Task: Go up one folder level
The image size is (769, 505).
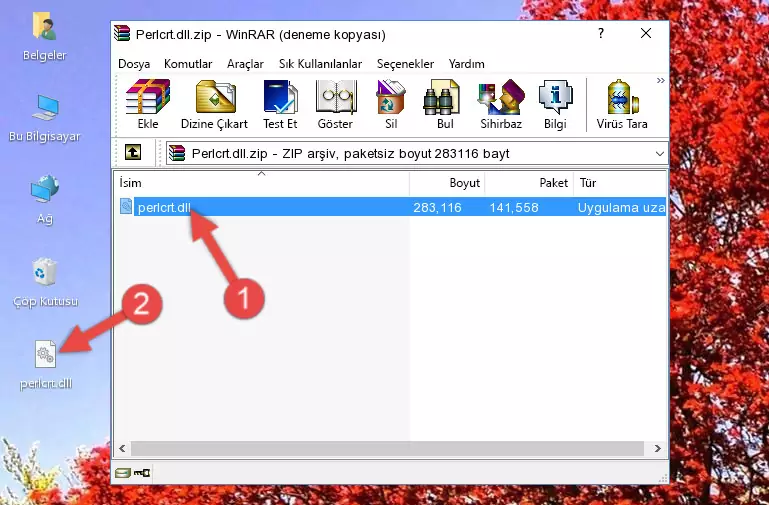Action: 132,152
